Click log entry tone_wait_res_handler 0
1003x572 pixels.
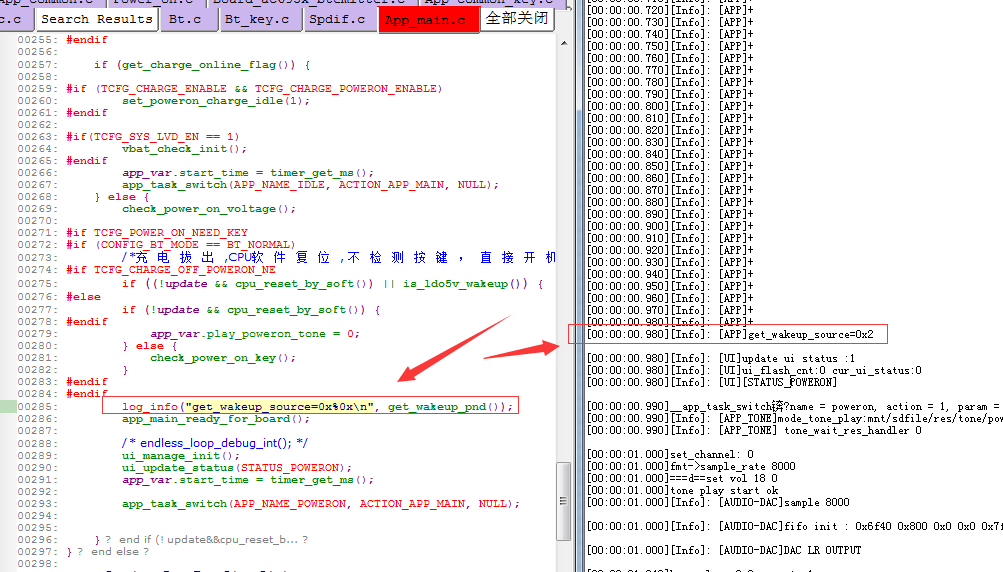[x=754, y=431]
